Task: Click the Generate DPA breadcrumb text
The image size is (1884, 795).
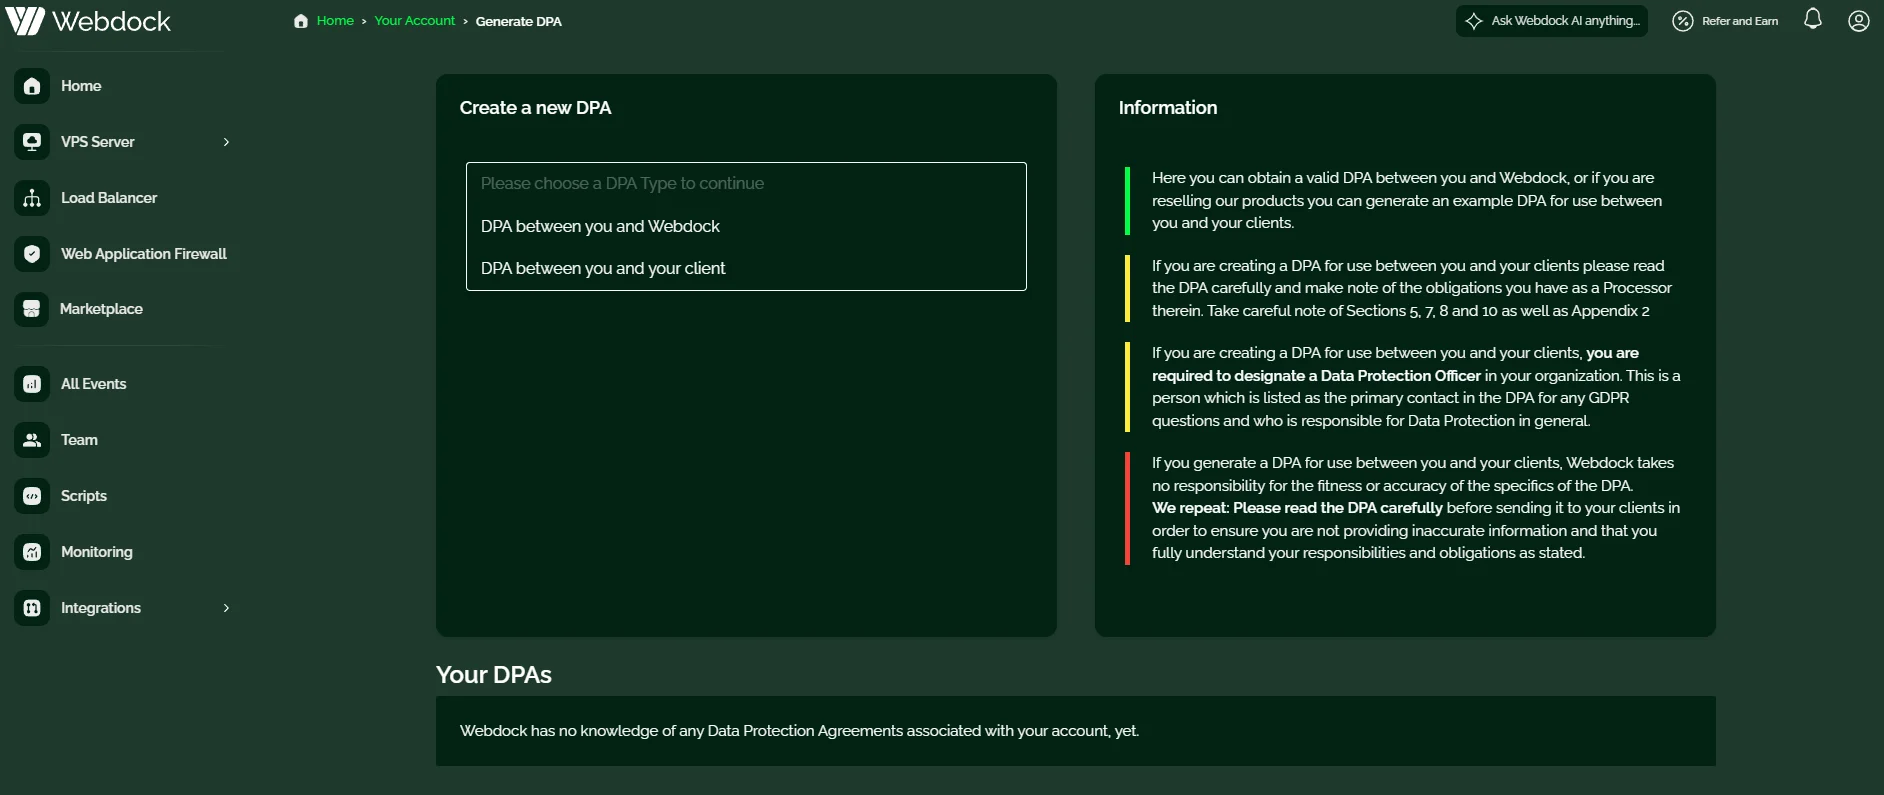Action: pos(518,21)
